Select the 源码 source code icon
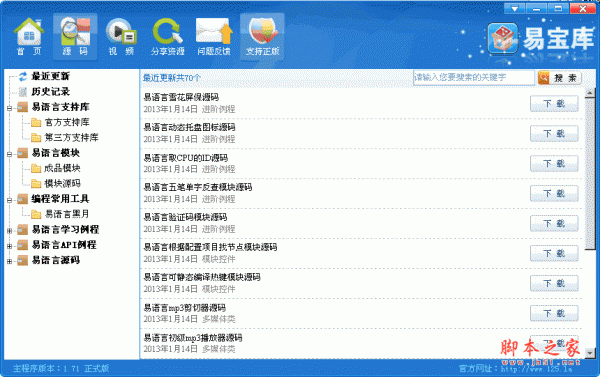This screenshot has width=600, height=377. pyautogui.click(x=75, y=37)
